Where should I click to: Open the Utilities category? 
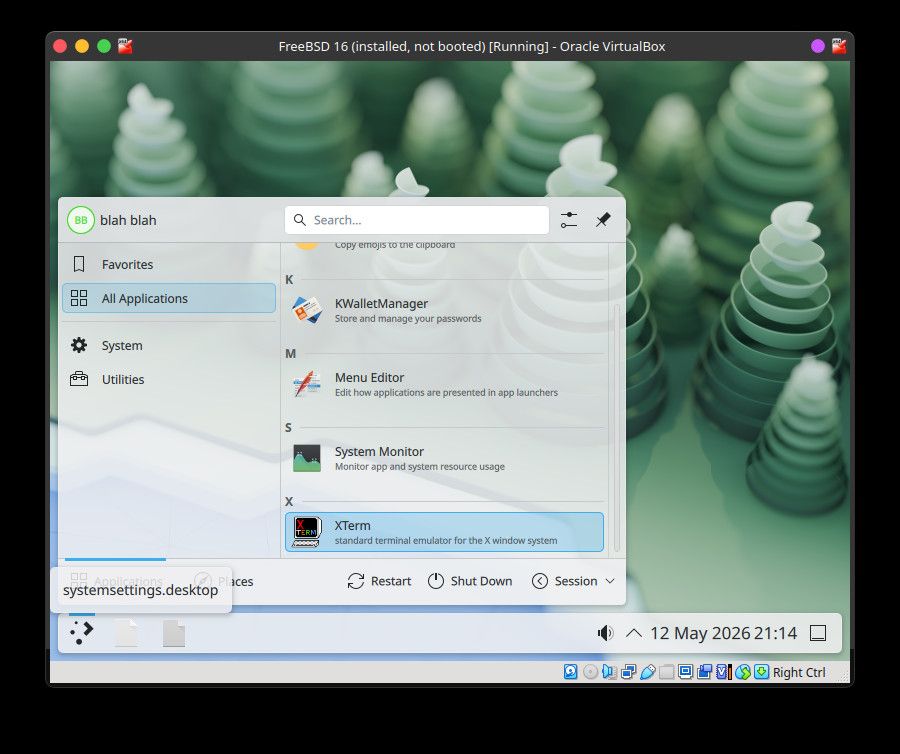(169, 379)
